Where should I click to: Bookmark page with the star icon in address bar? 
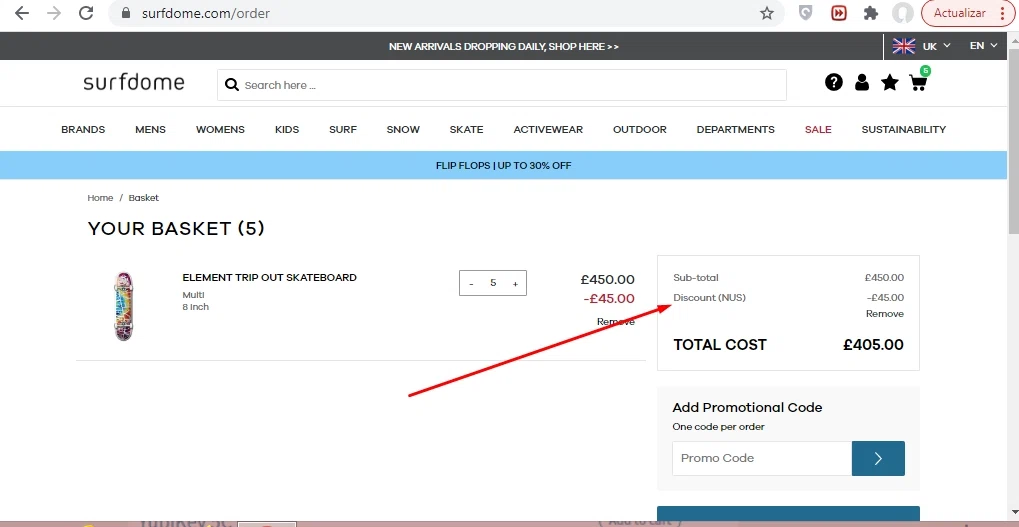point(767,13)
